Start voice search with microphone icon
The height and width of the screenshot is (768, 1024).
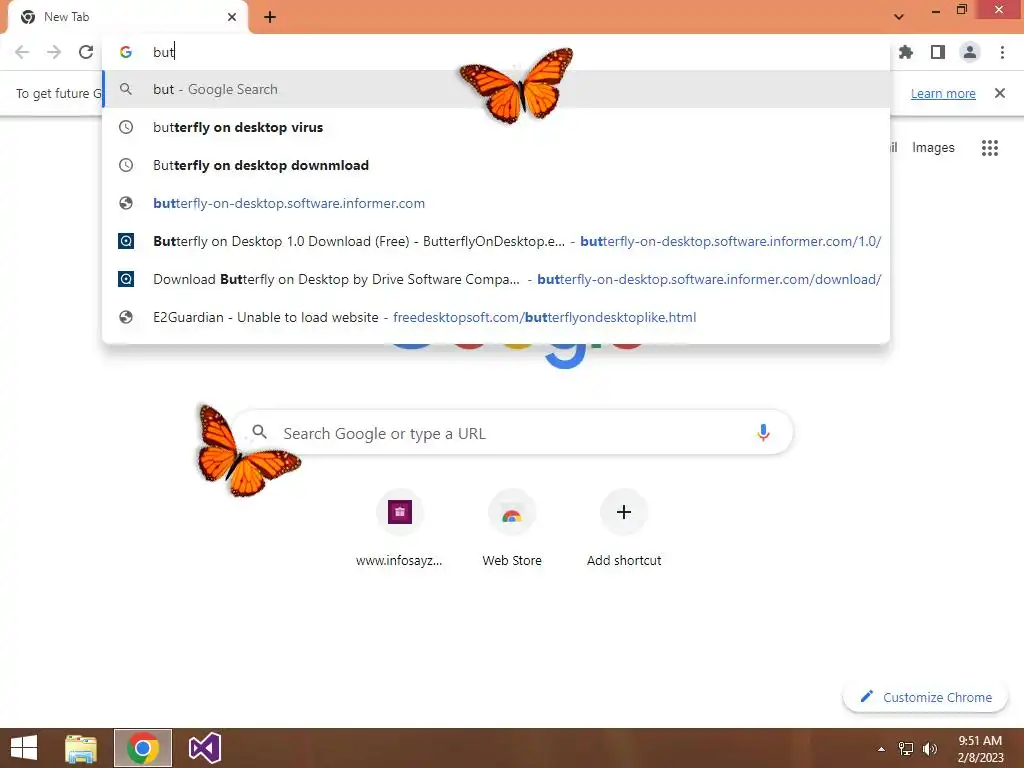pyautogui.click(x=763, y=432)
